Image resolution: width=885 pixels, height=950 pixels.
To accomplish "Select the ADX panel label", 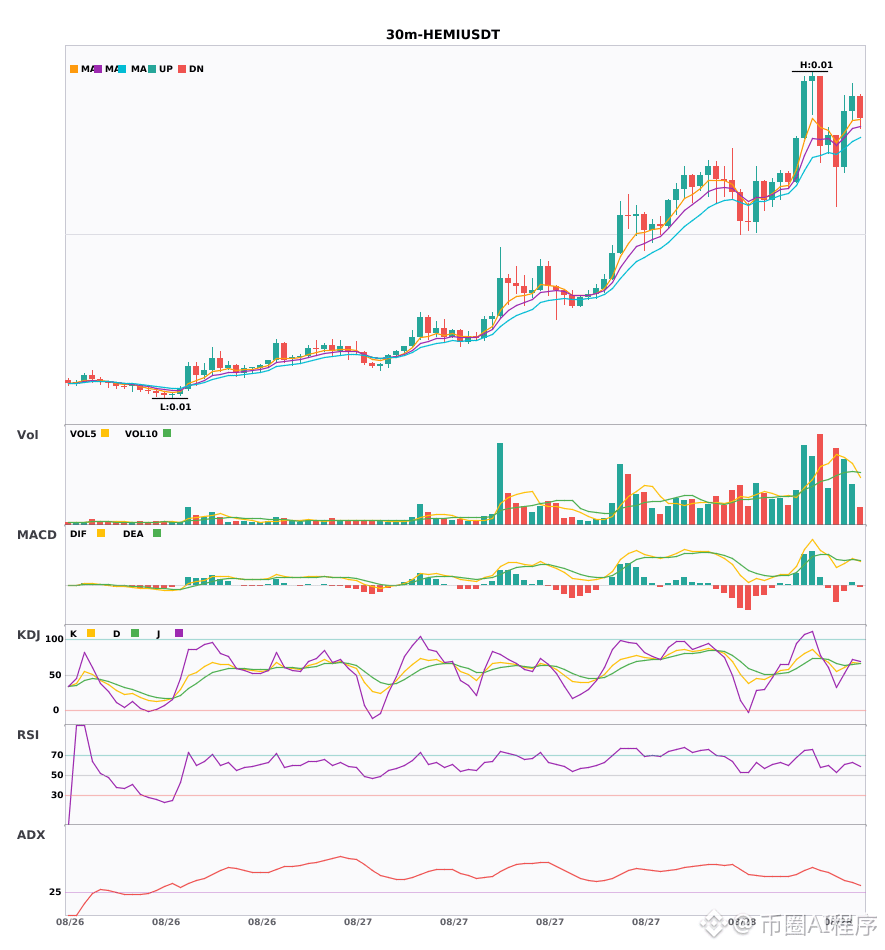I will (x=31, y=835).
